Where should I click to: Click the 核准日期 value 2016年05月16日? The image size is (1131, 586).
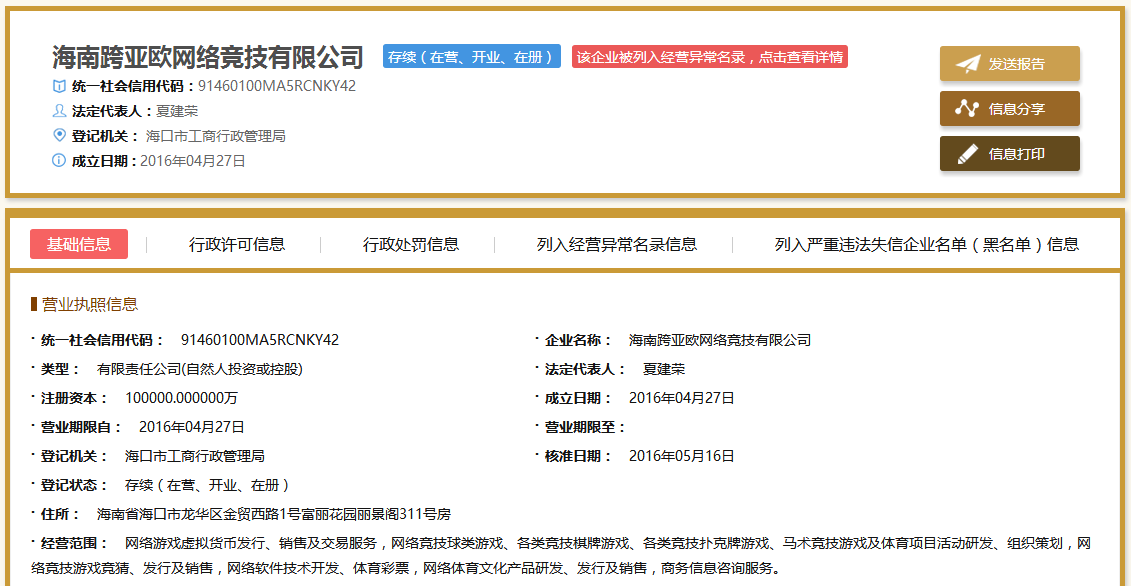[682, 456]
